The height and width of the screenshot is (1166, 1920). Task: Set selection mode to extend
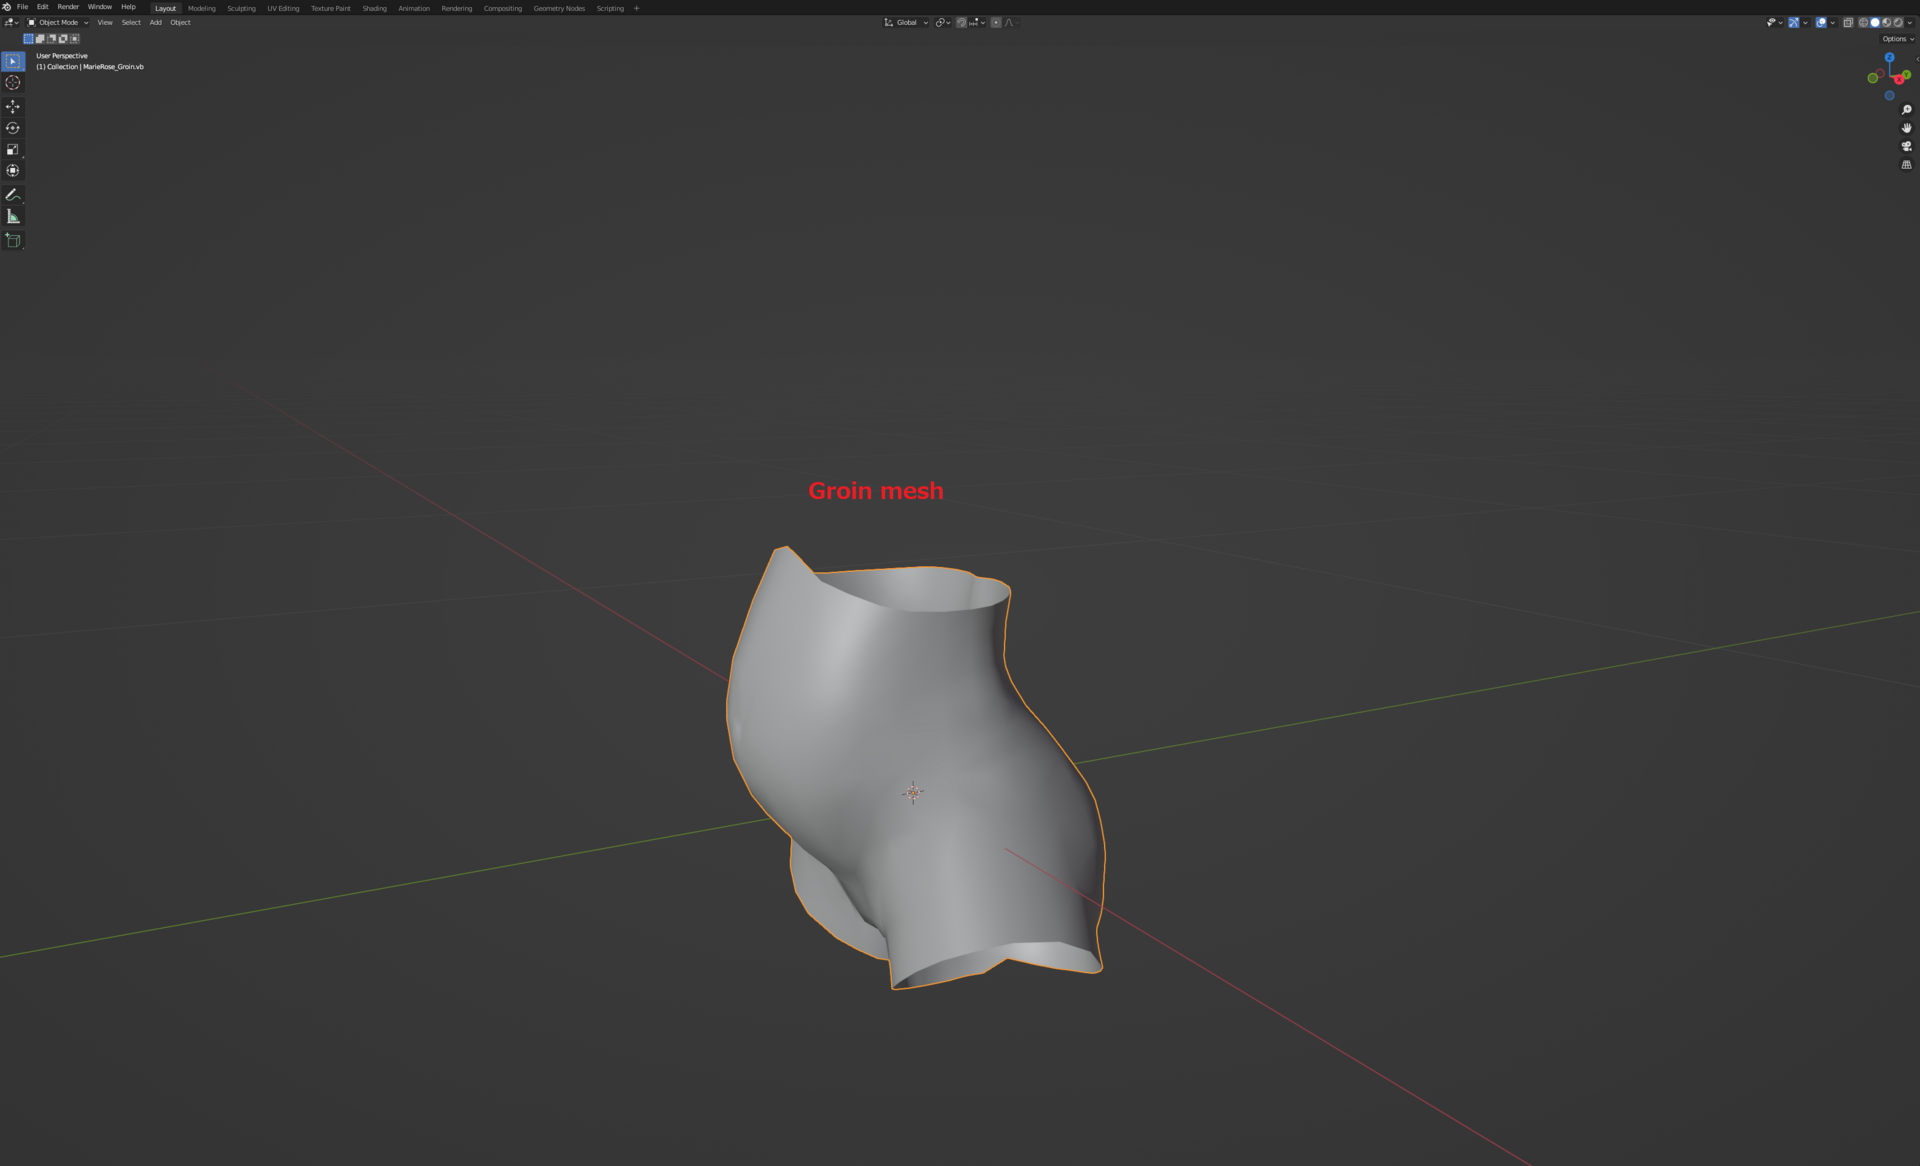tap(40, 39)
